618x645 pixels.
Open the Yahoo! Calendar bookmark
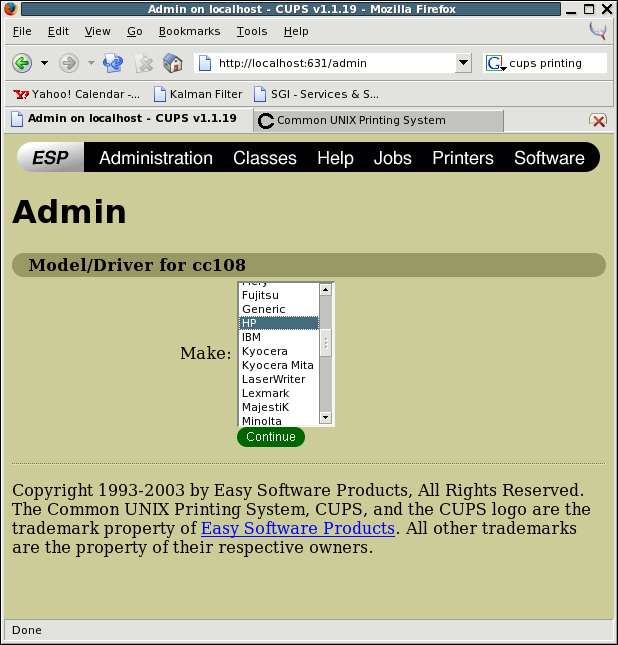pos(77,94)
